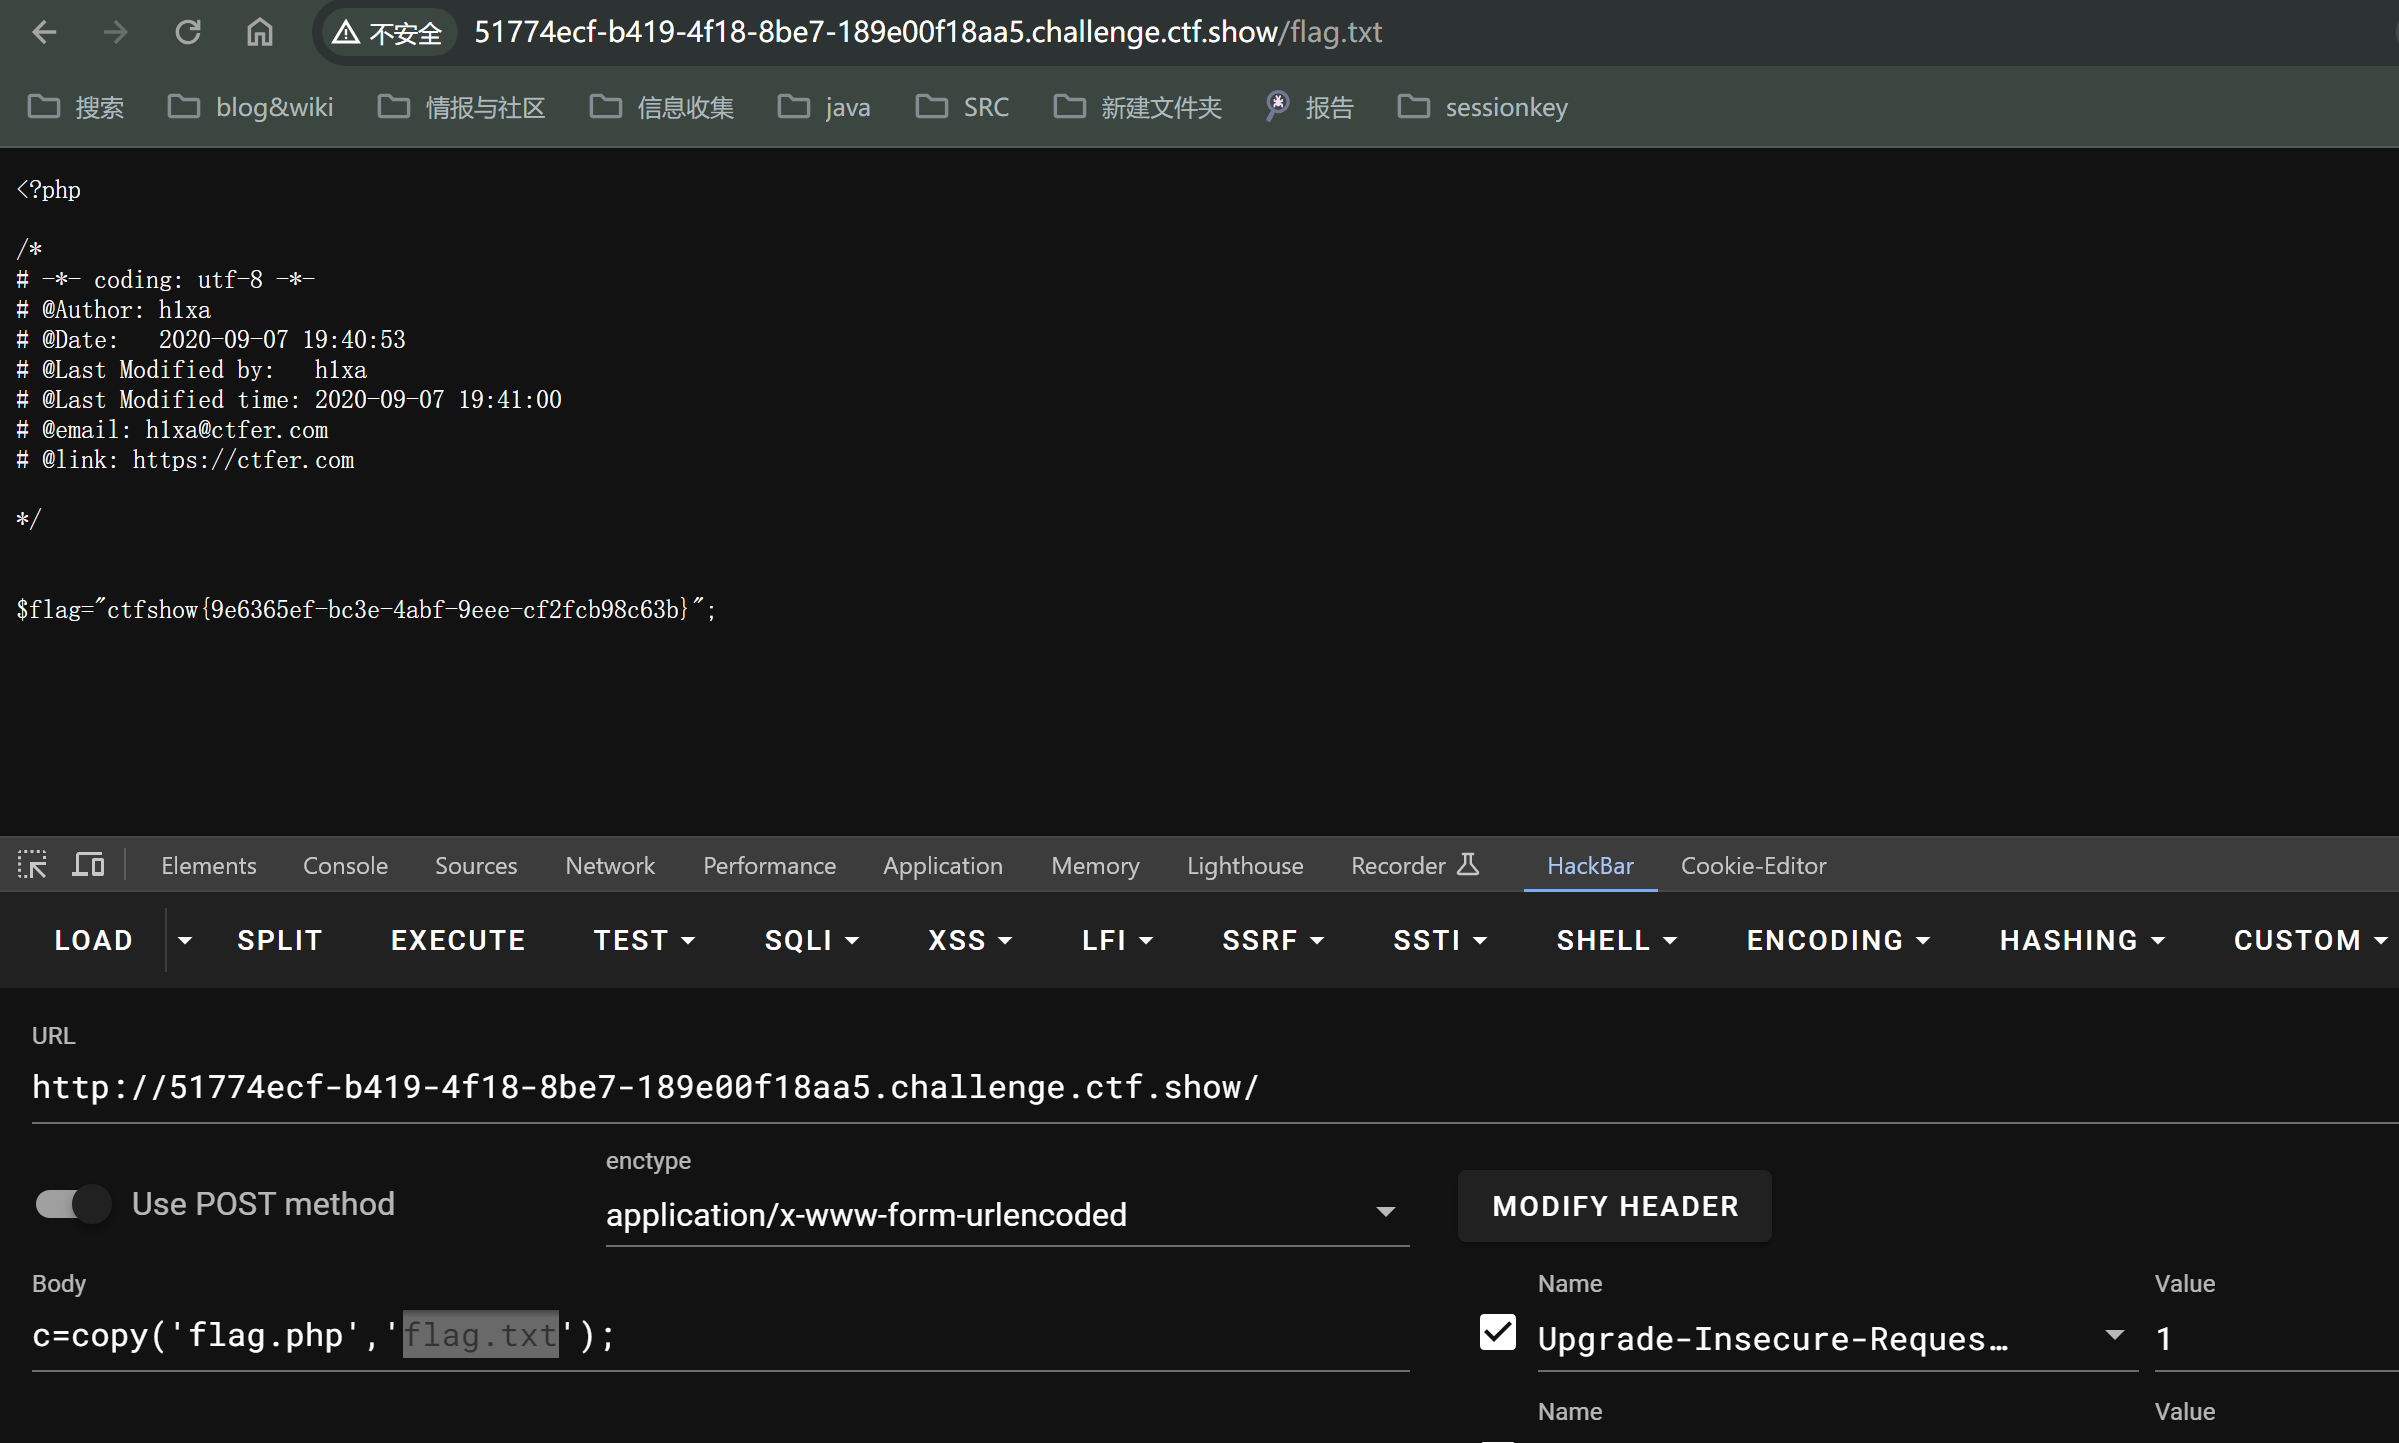Switch to the Network tab
This screenshot has height=1443, width=2399.
tap(610, 866)
